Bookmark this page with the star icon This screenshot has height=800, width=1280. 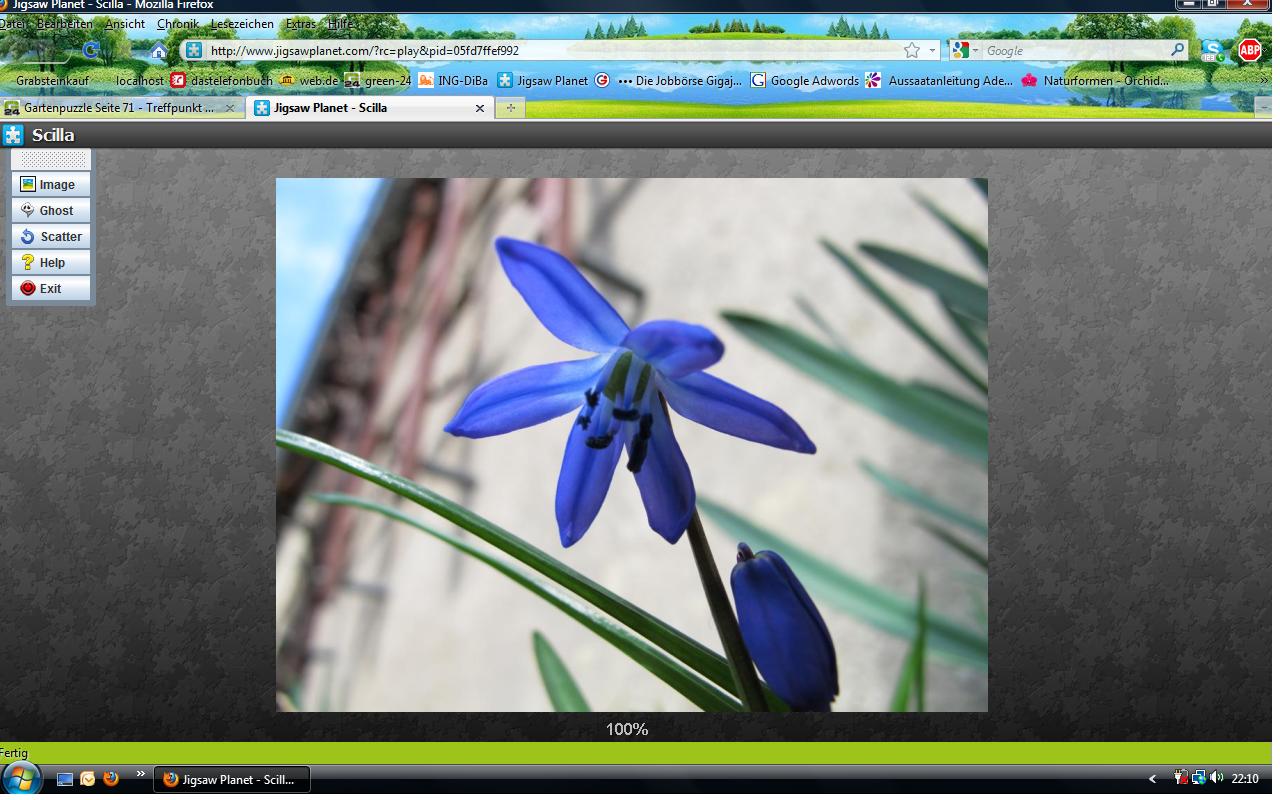point(911,51)
